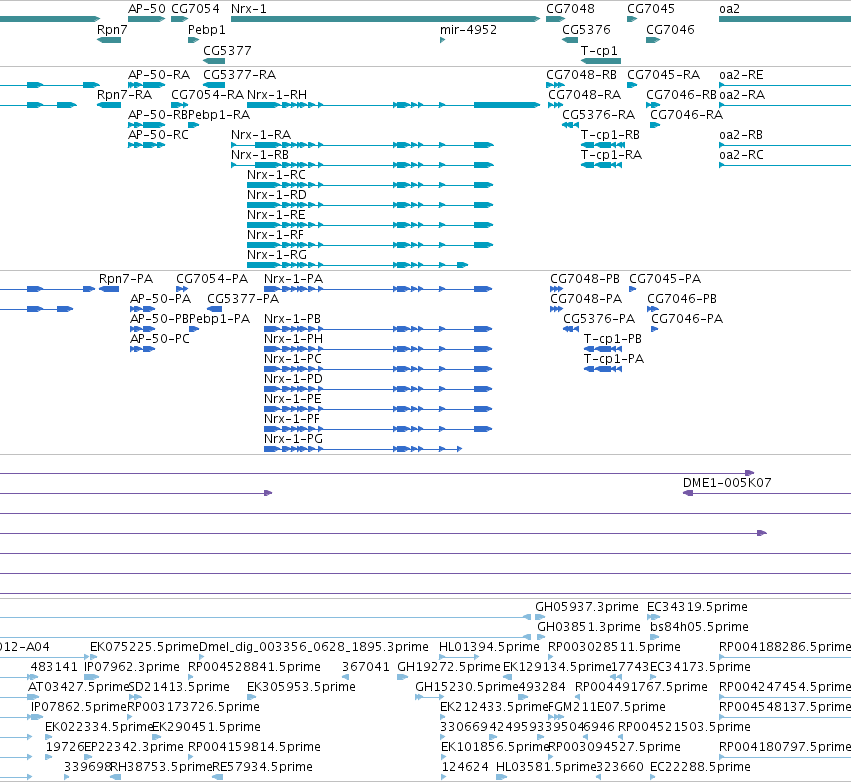
Task: Click the CG7045-PA protein label
Action: 665,278
